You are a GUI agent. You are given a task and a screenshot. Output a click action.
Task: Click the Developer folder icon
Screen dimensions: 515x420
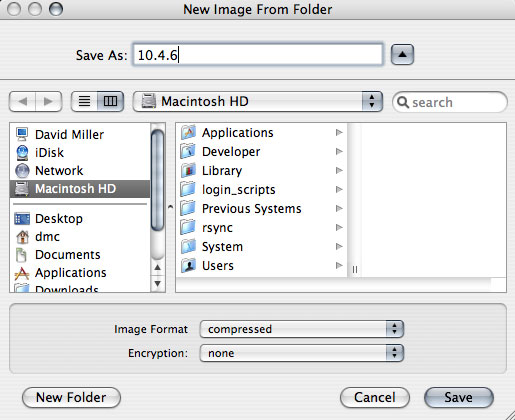pos(188,151)
